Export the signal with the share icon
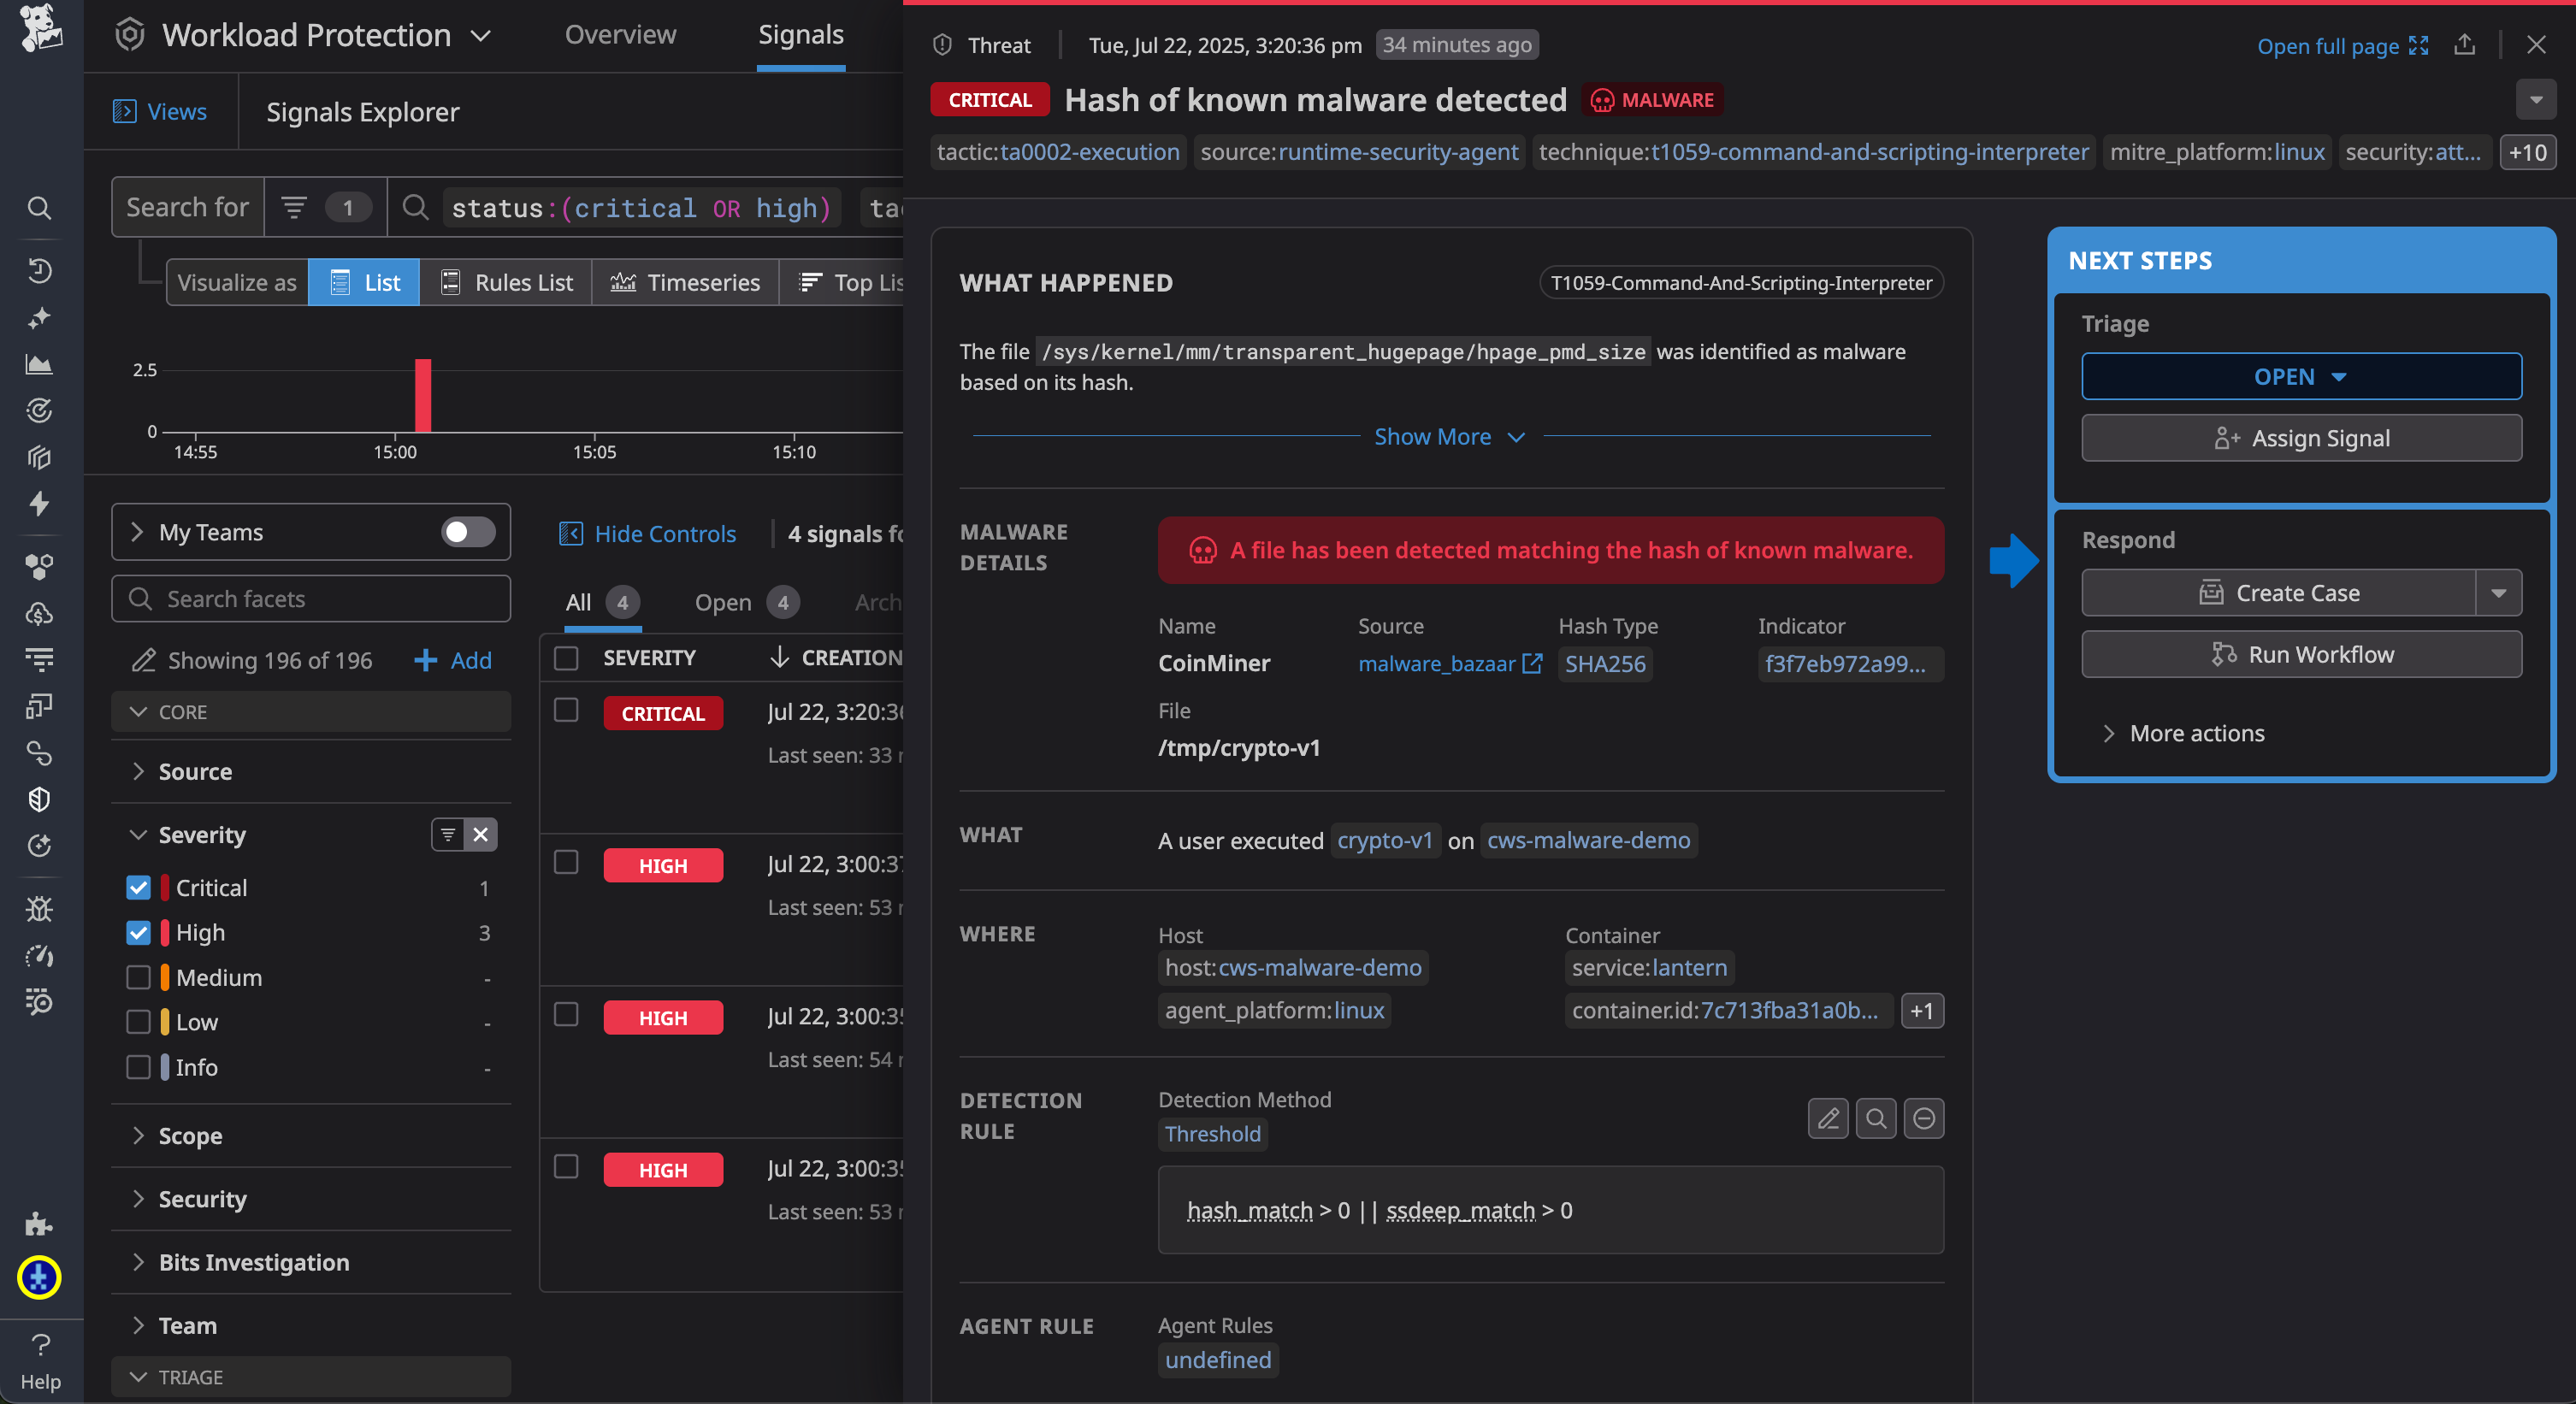Image resolution: width=2576 pixels, height=1404 pixels. click(x=2465, y=45)
